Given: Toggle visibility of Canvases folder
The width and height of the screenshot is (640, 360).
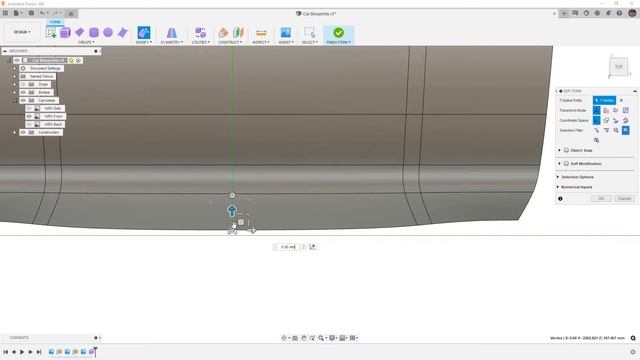Looking at the screenshot, I should click(x=23, y=100).
